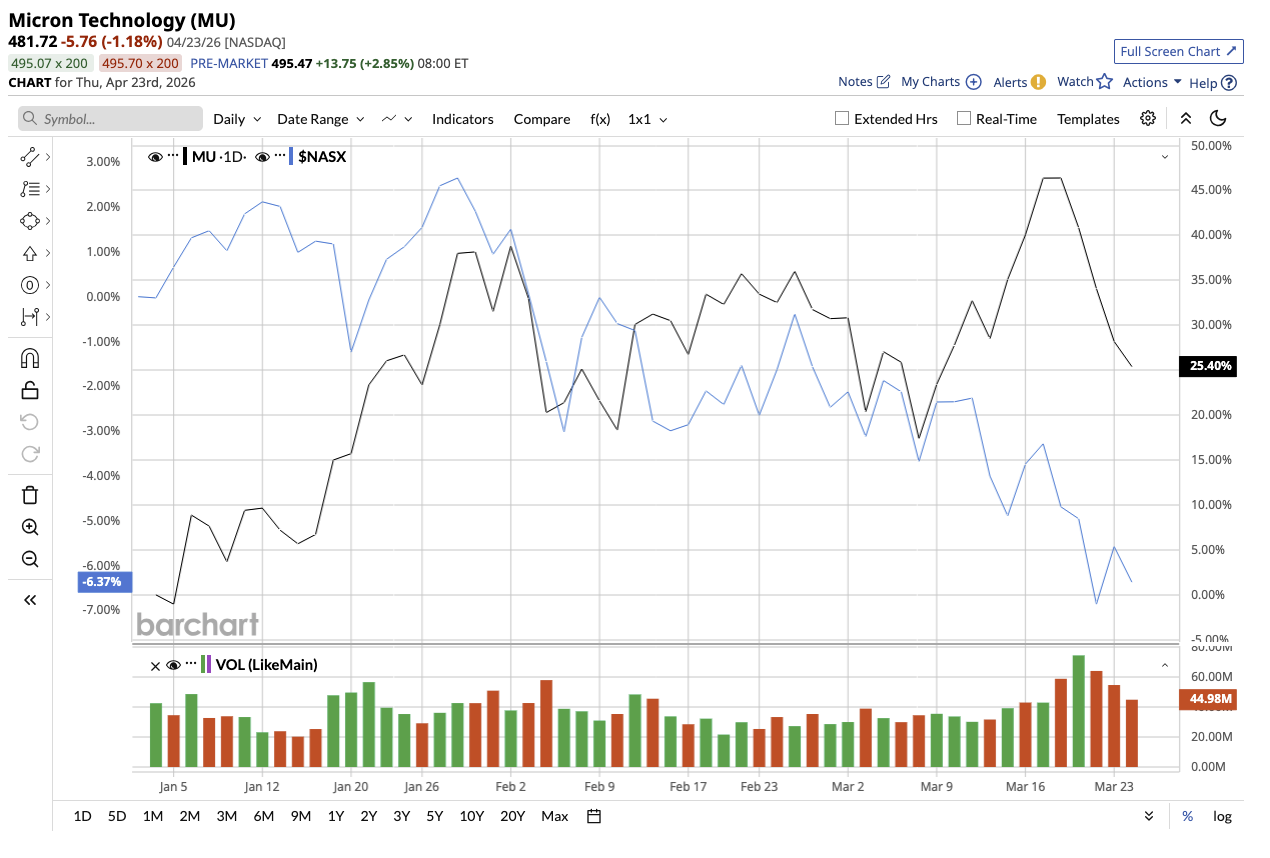Viewport: 1270px width, 858px height.
Task: Click the Symbol search field
Action: point(110,119)
